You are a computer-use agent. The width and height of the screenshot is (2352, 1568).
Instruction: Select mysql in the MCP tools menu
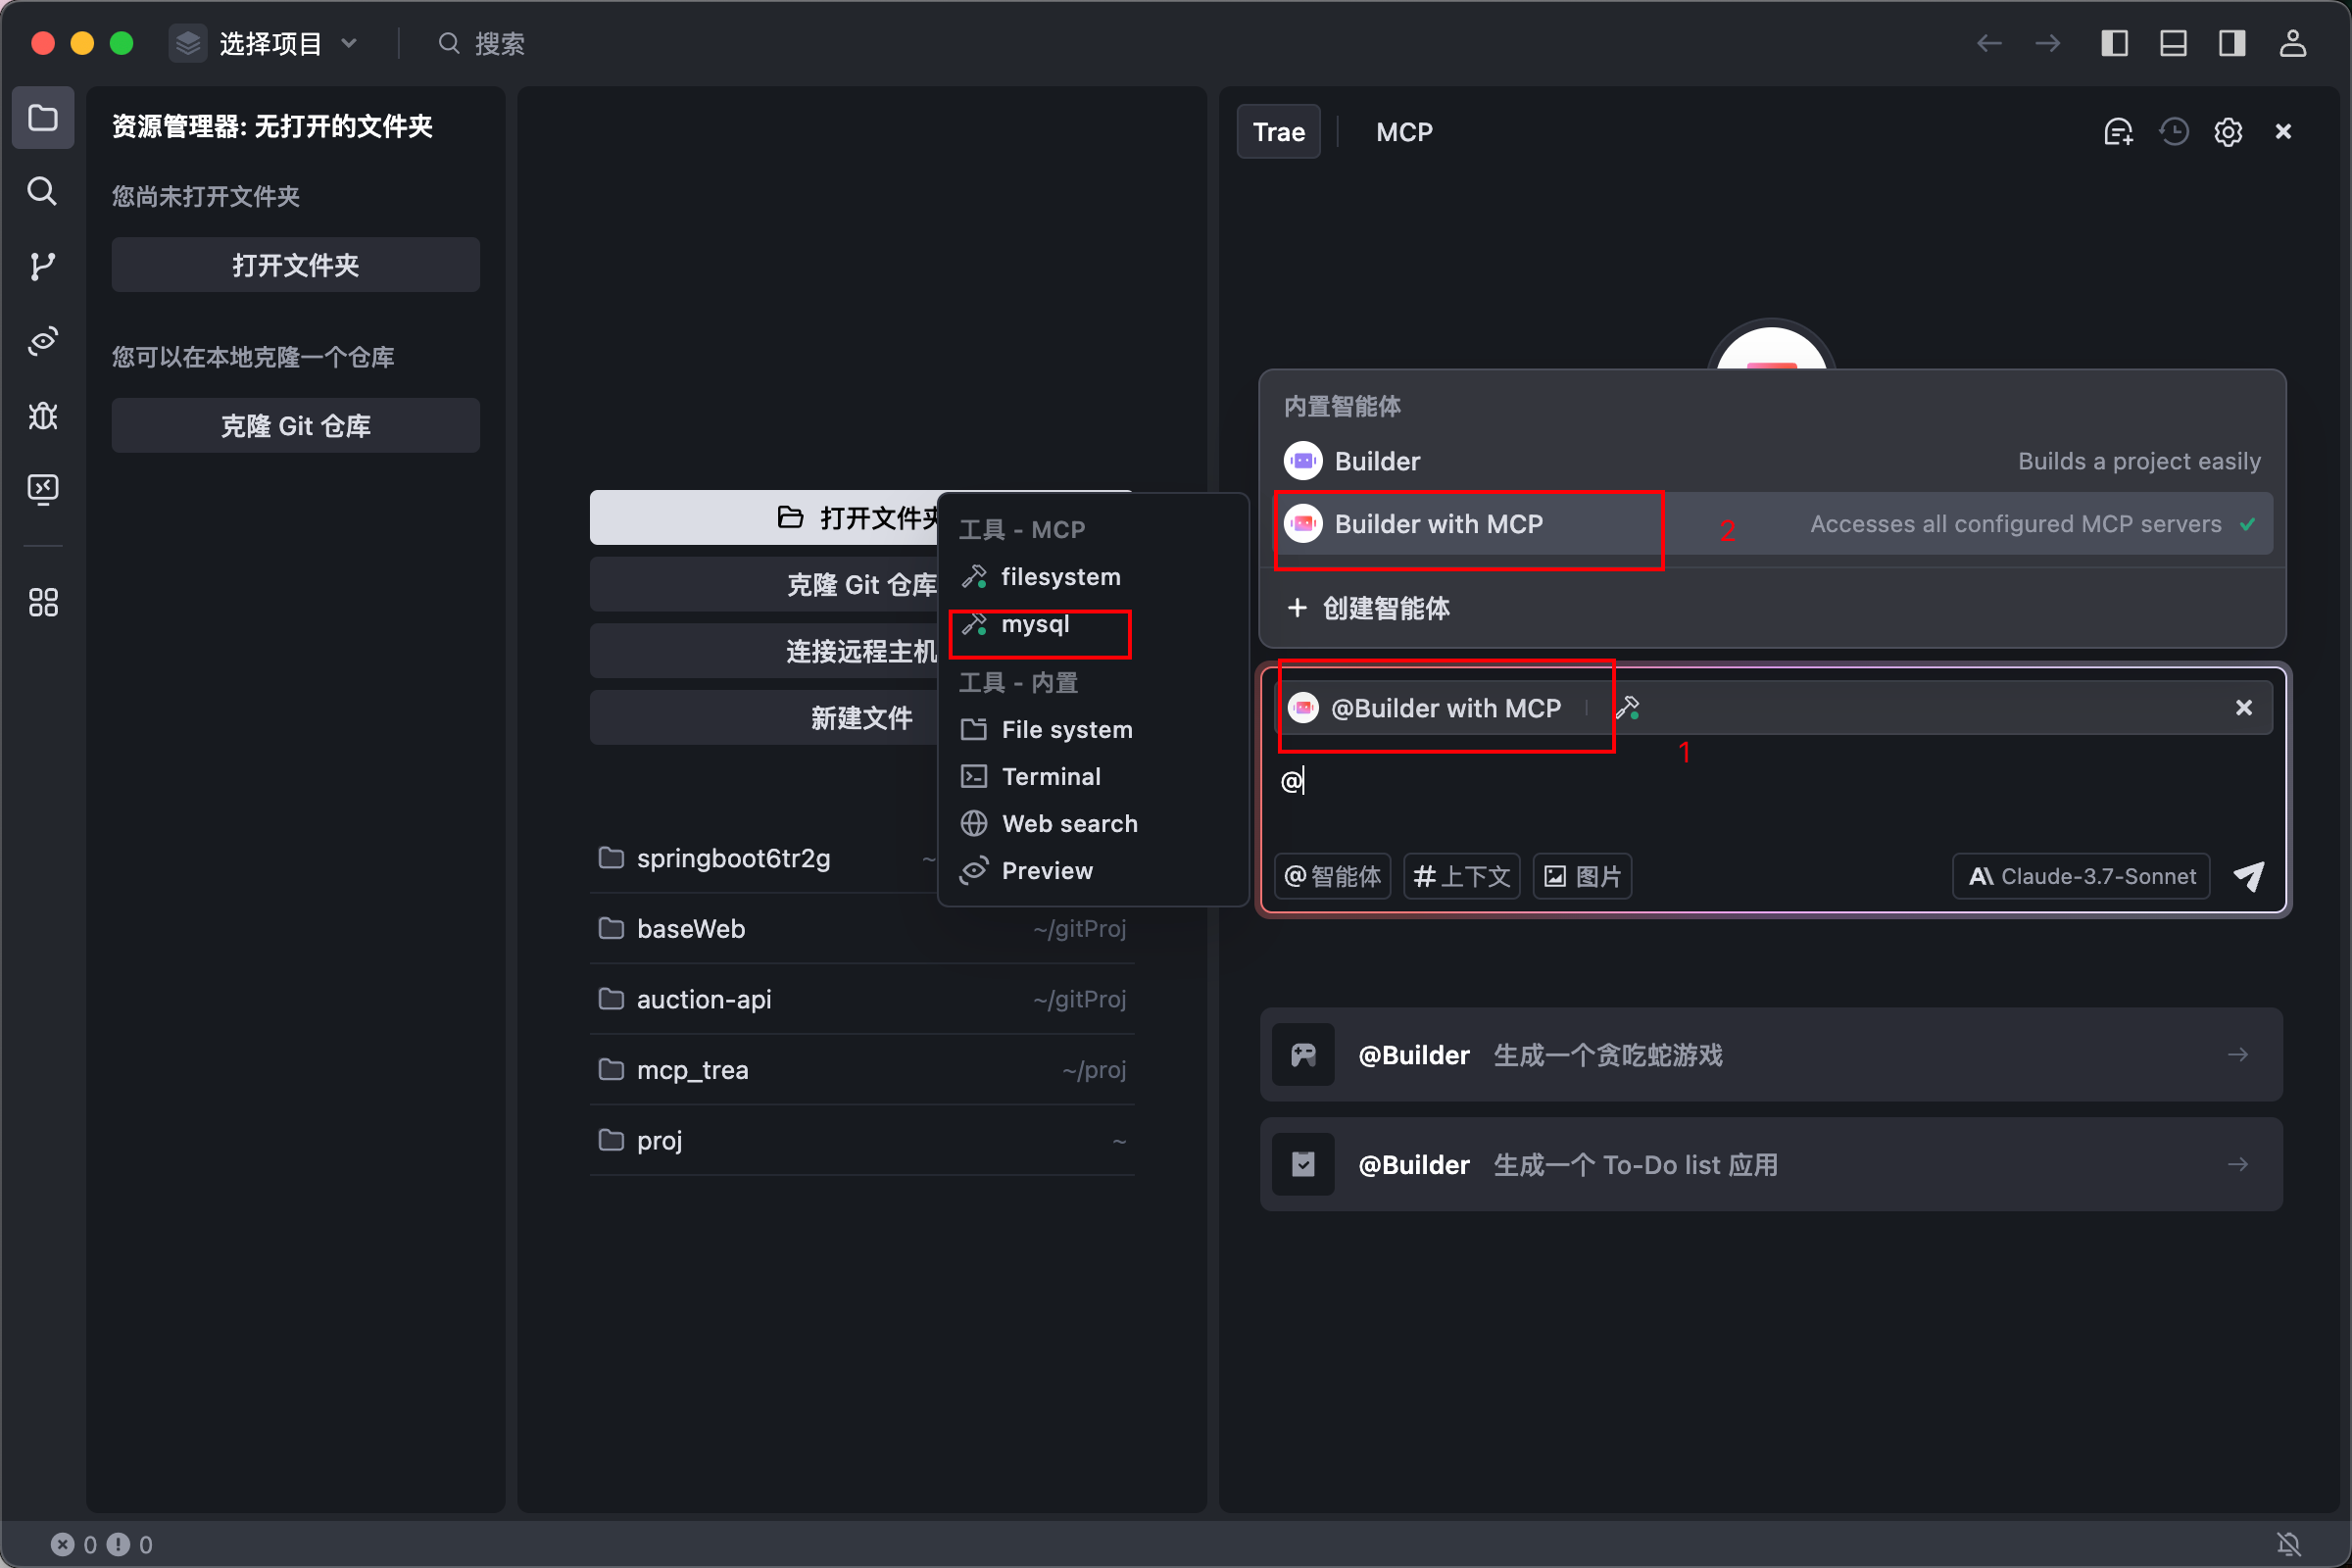tap(1035, 624)
